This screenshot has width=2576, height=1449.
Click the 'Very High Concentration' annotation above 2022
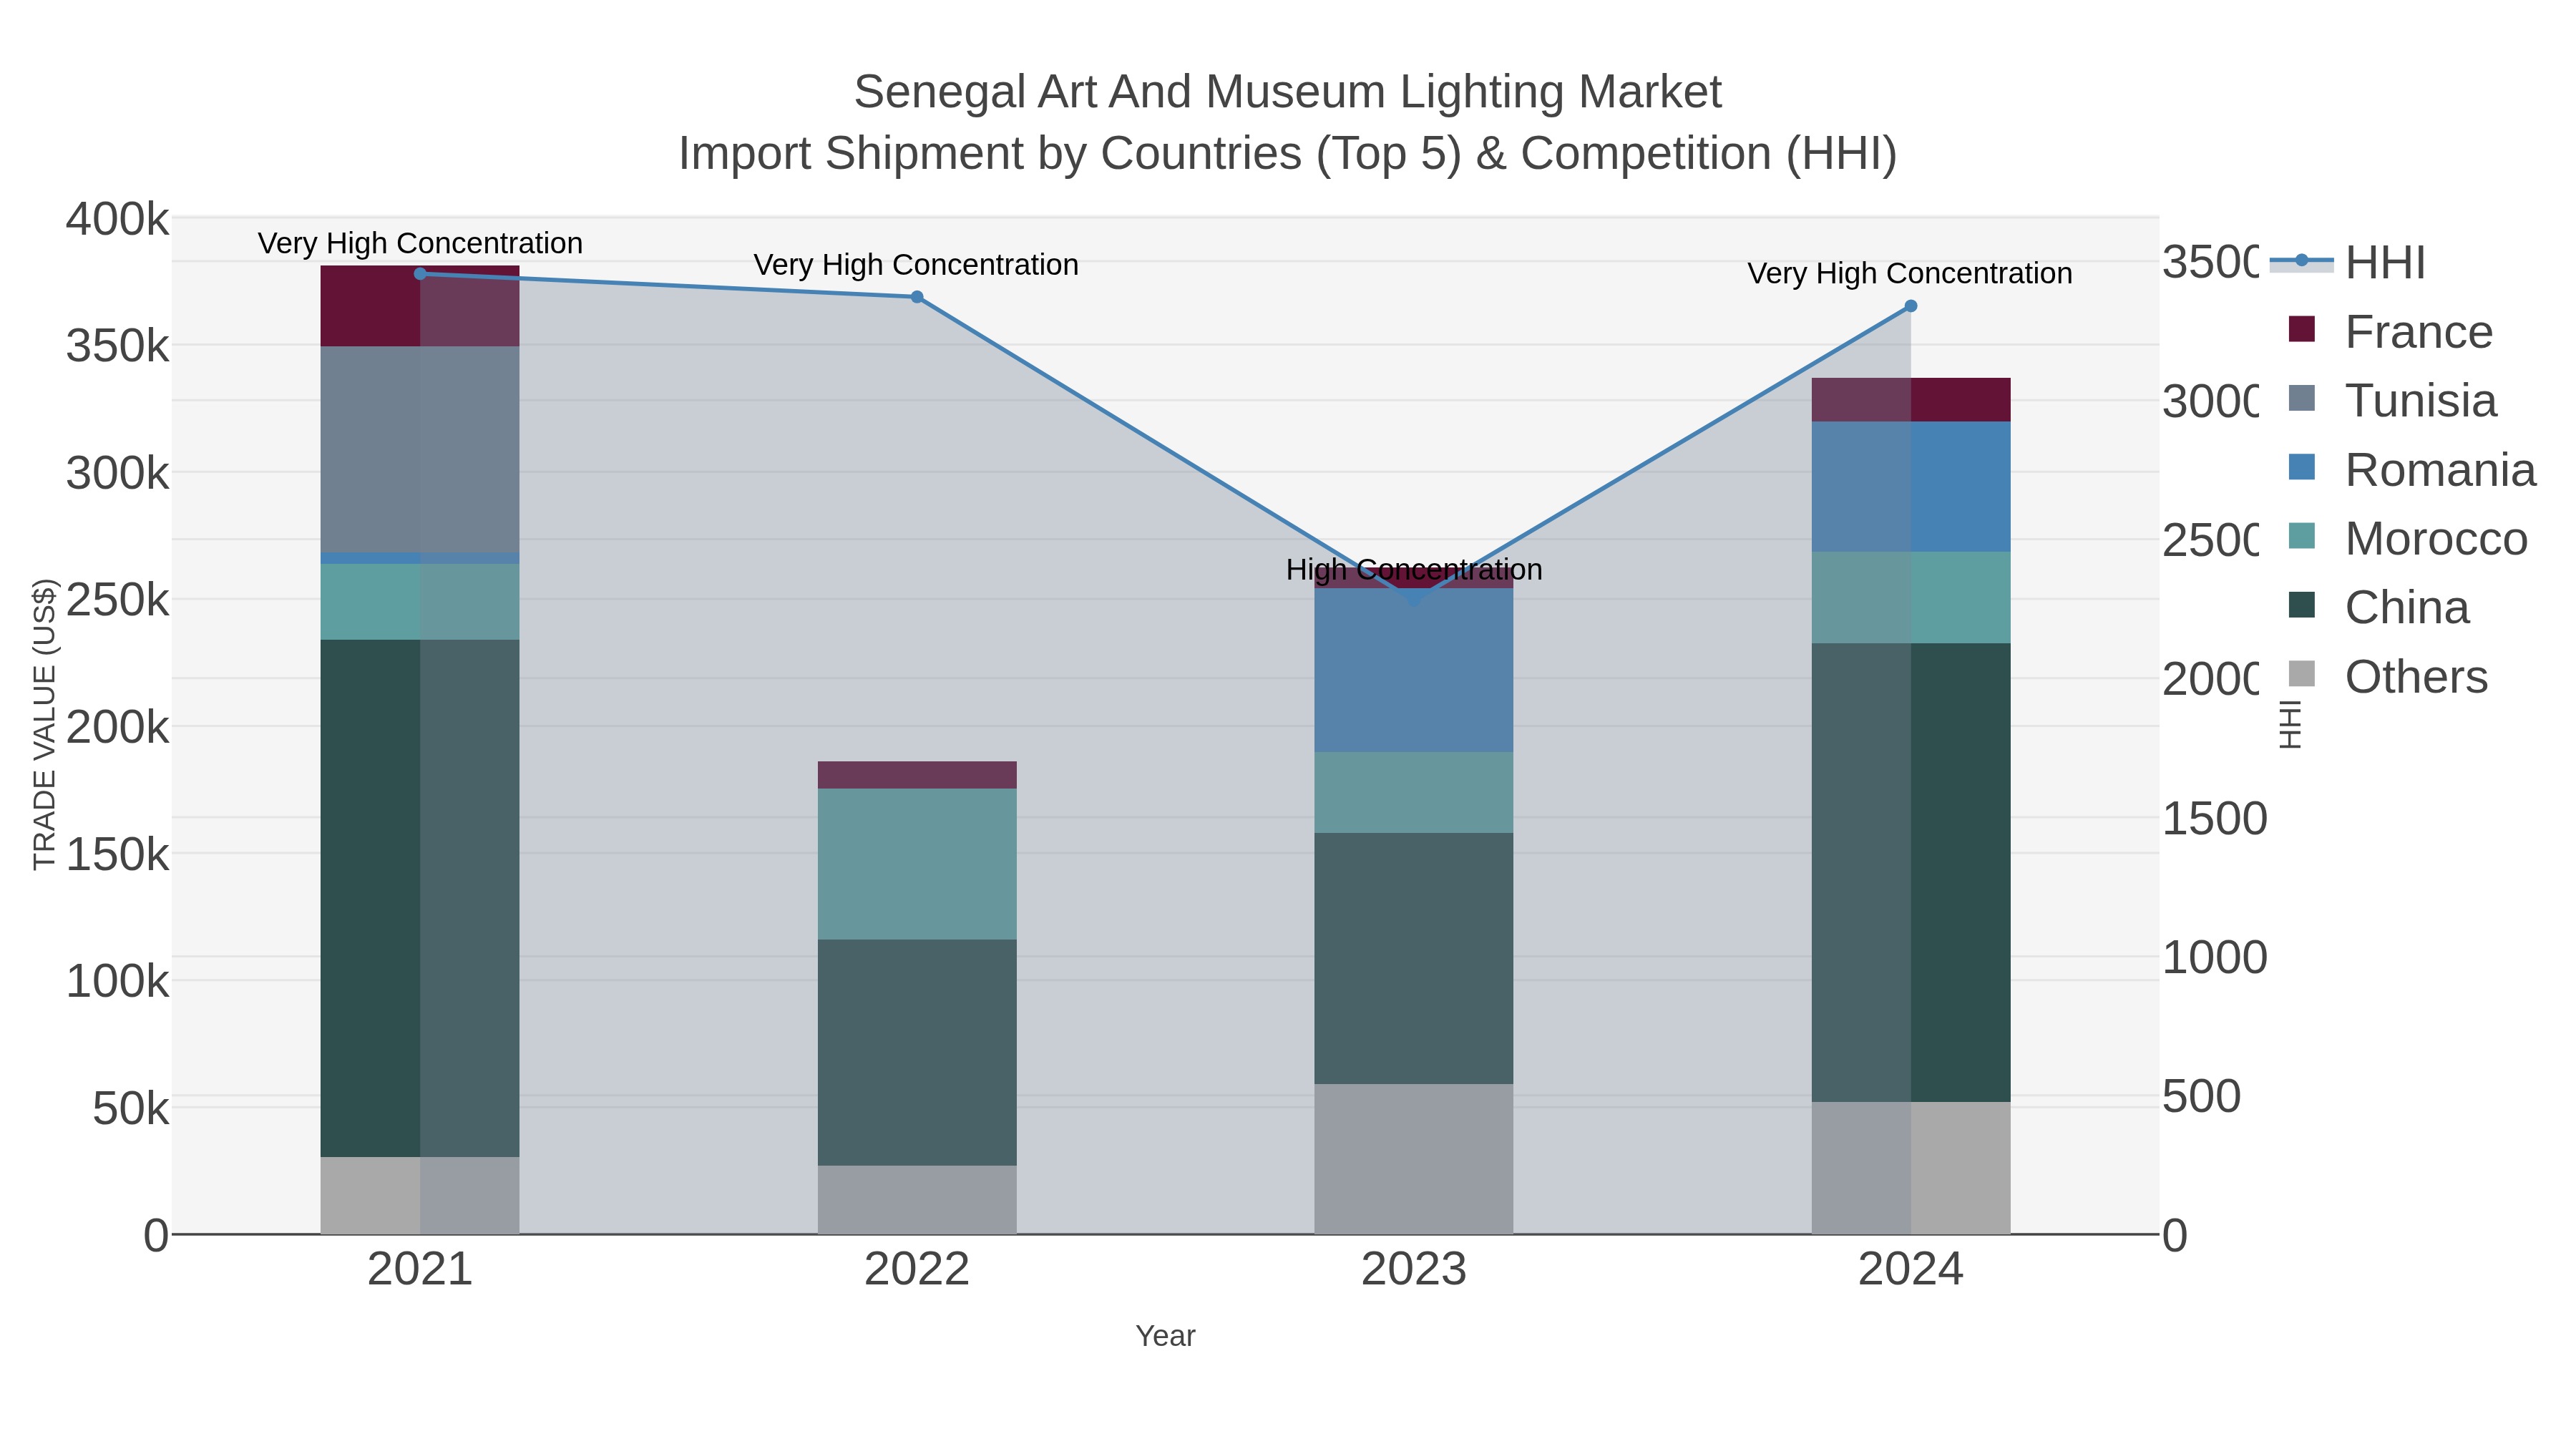(916, 265)
